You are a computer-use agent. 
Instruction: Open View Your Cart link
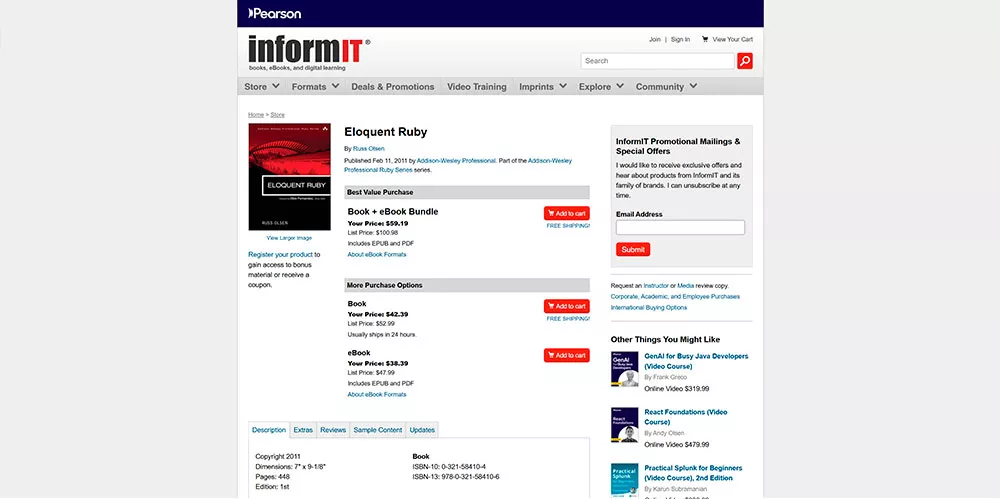(x=732, y=40)
